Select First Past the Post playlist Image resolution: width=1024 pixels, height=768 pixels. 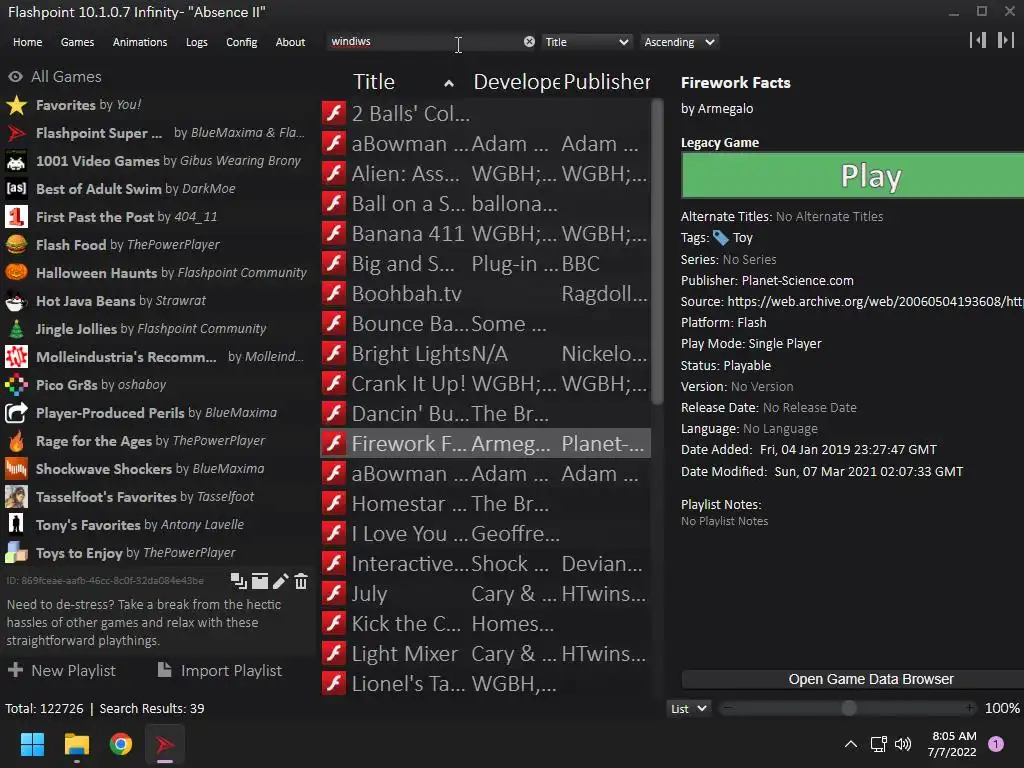[157, 217]
